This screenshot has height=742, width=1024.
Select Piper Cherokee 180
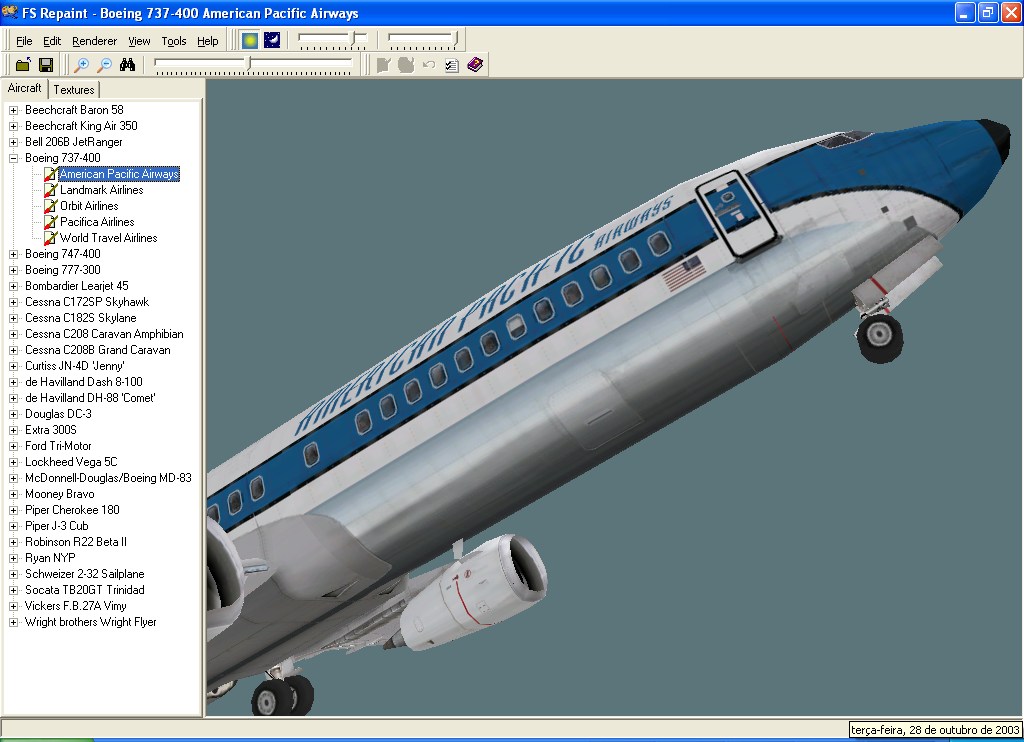72,510
